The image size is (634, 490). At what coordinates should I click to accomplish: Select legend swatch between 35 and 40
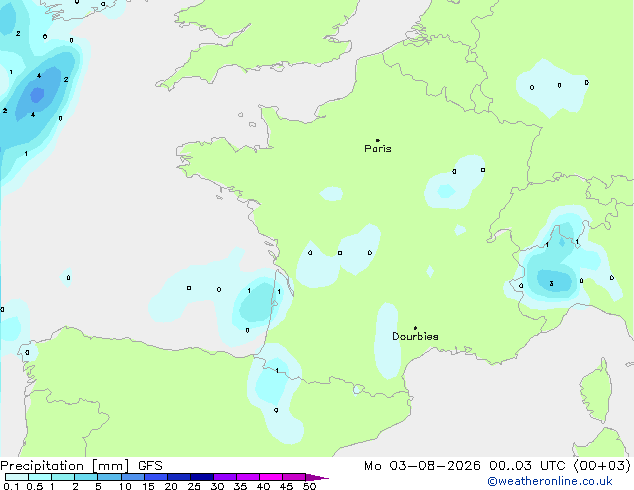tap(248, 477)
